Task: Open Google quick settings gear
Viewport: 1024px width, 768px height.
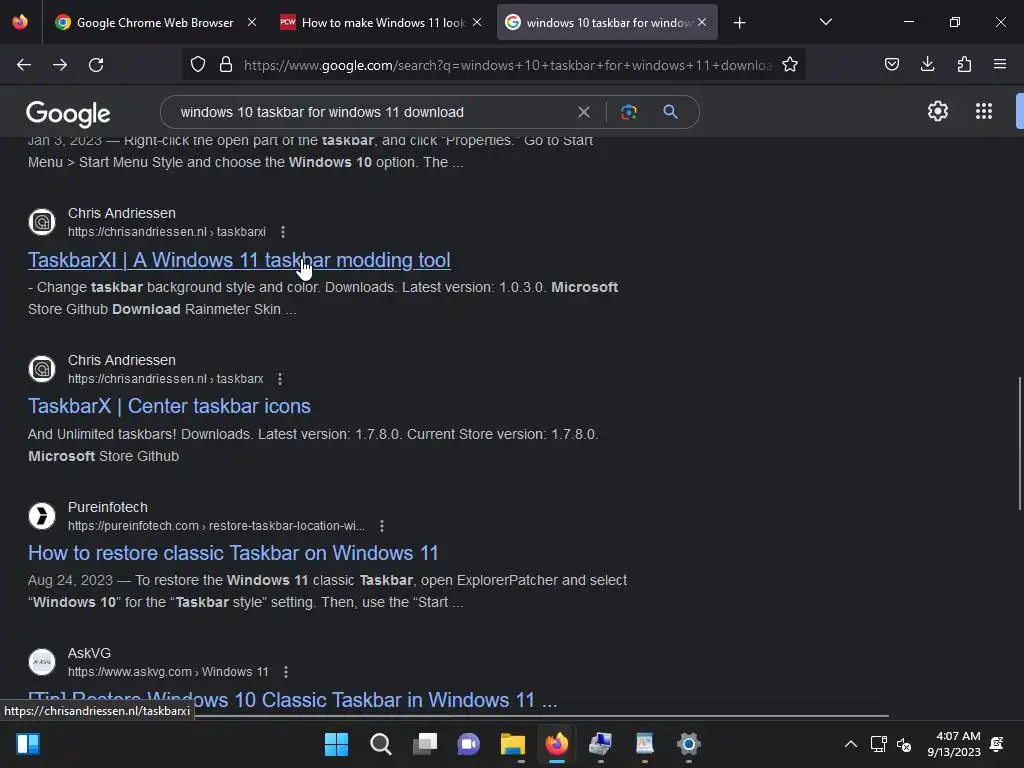Action: point(938,111)
